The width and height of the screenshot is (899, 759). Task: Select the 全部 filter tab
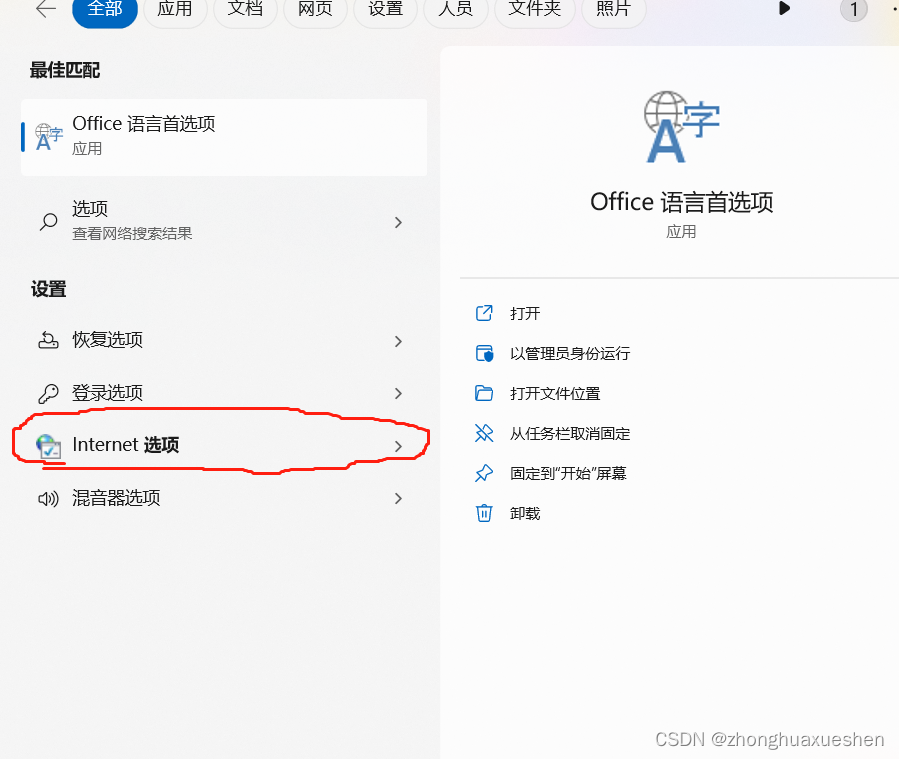coord(105,9)
